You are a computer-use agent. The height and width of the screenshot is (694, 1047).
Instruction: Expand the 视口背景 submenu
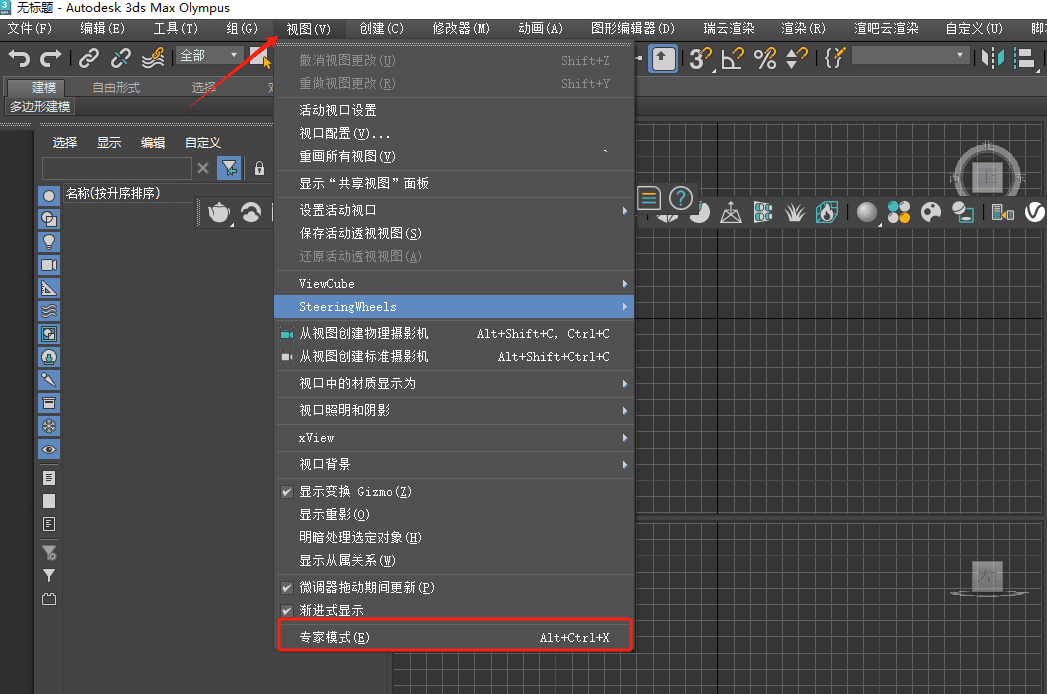point(454,464)
